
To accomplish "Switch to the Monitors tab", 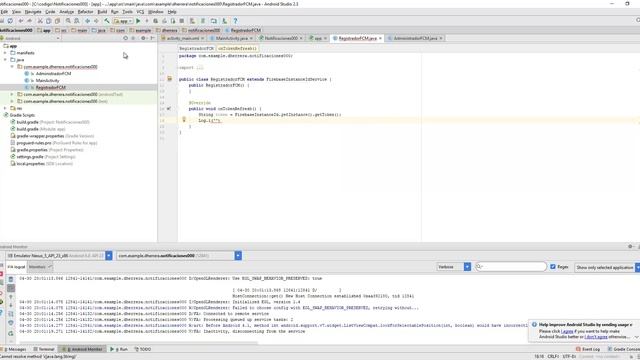I will click(40, 267).
